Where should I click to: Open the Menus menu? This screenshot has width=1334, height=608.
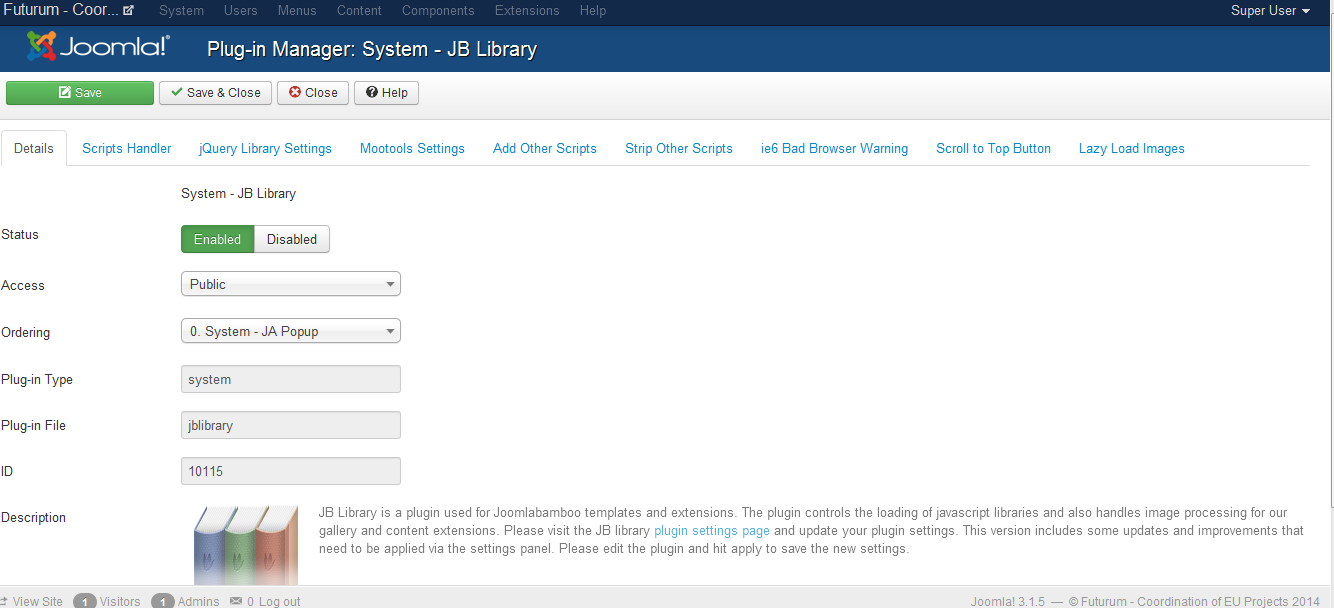click(297, 11)
